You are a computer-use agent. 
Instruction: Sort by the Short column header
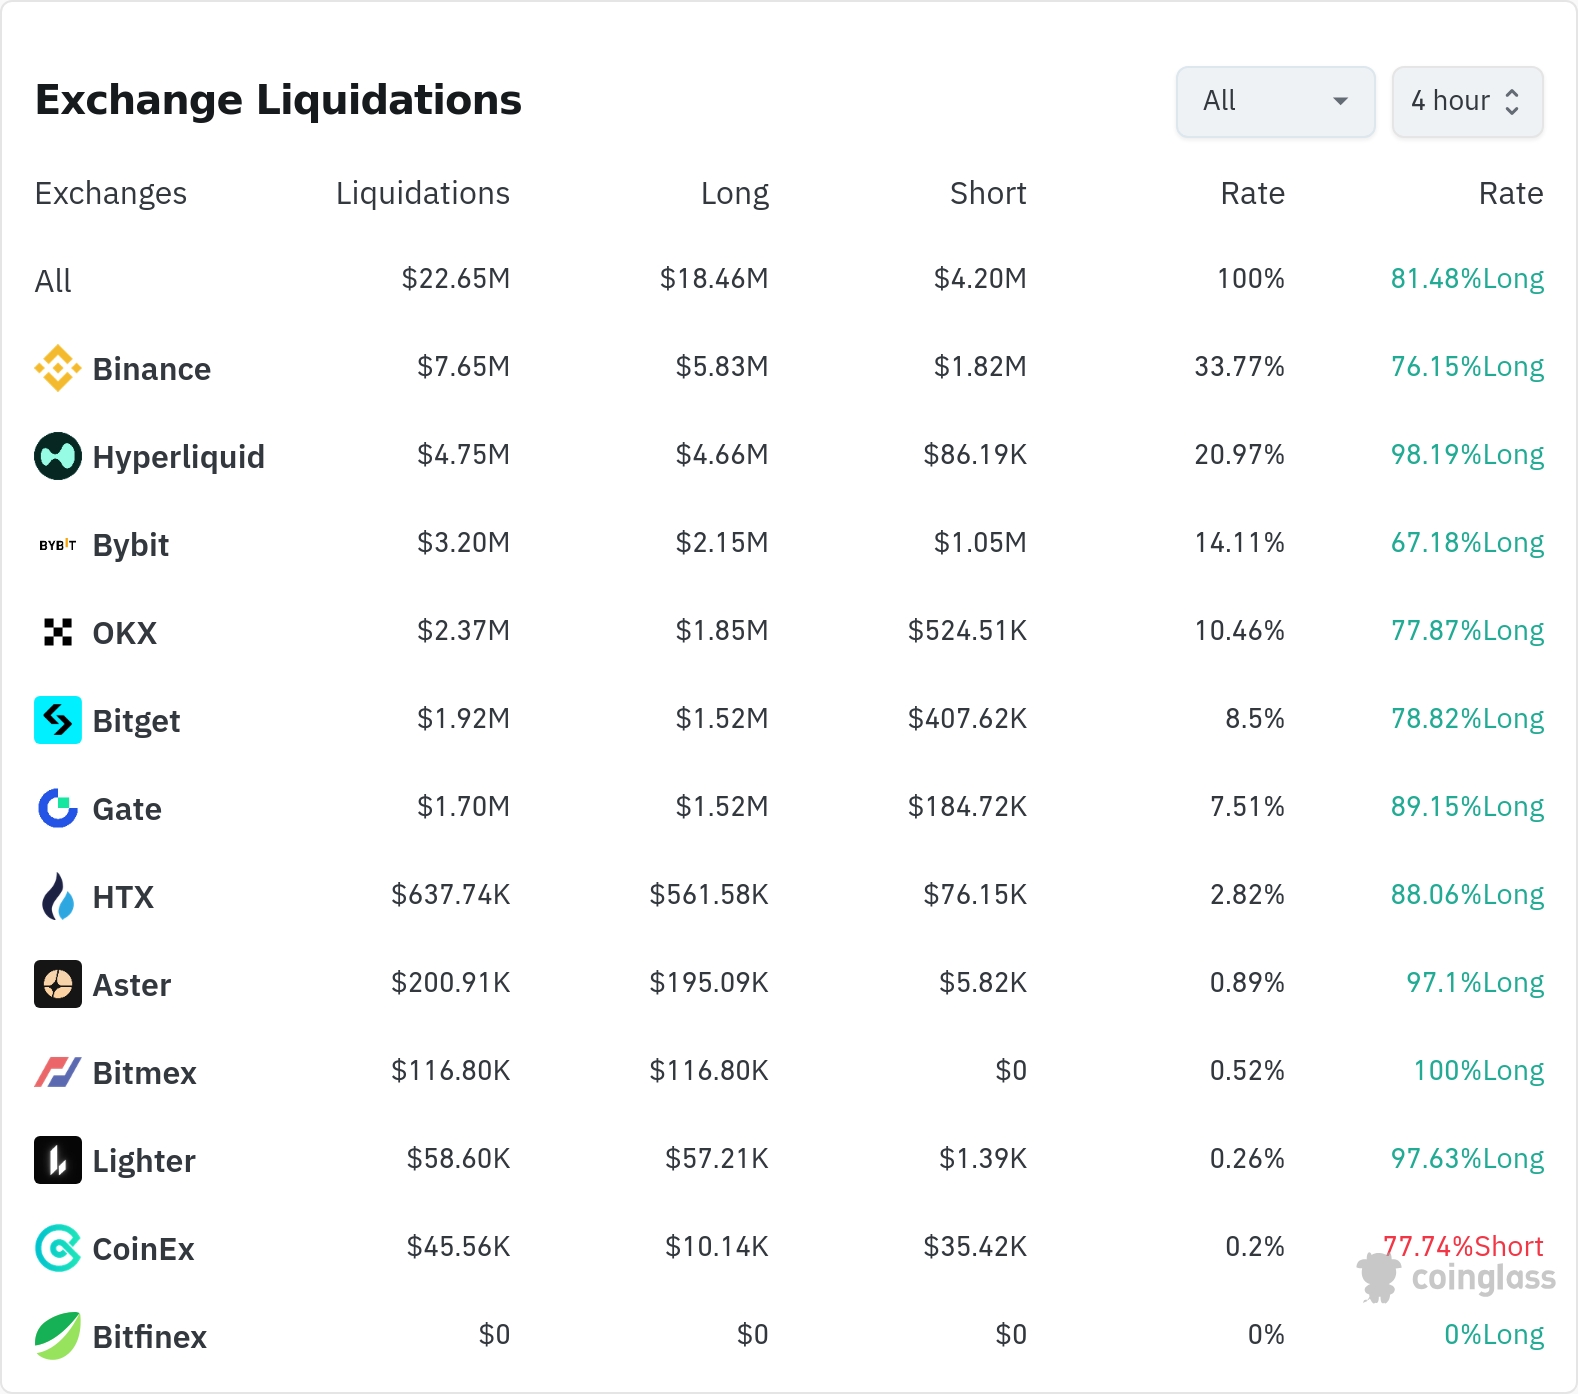[x=987, y=193]
